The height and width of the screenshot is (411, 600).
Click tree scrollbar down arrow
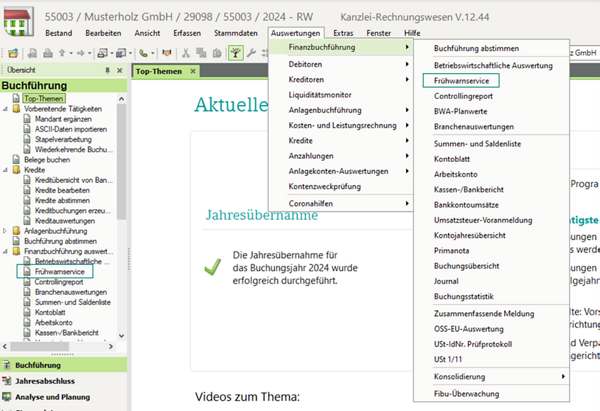[121, 336]
